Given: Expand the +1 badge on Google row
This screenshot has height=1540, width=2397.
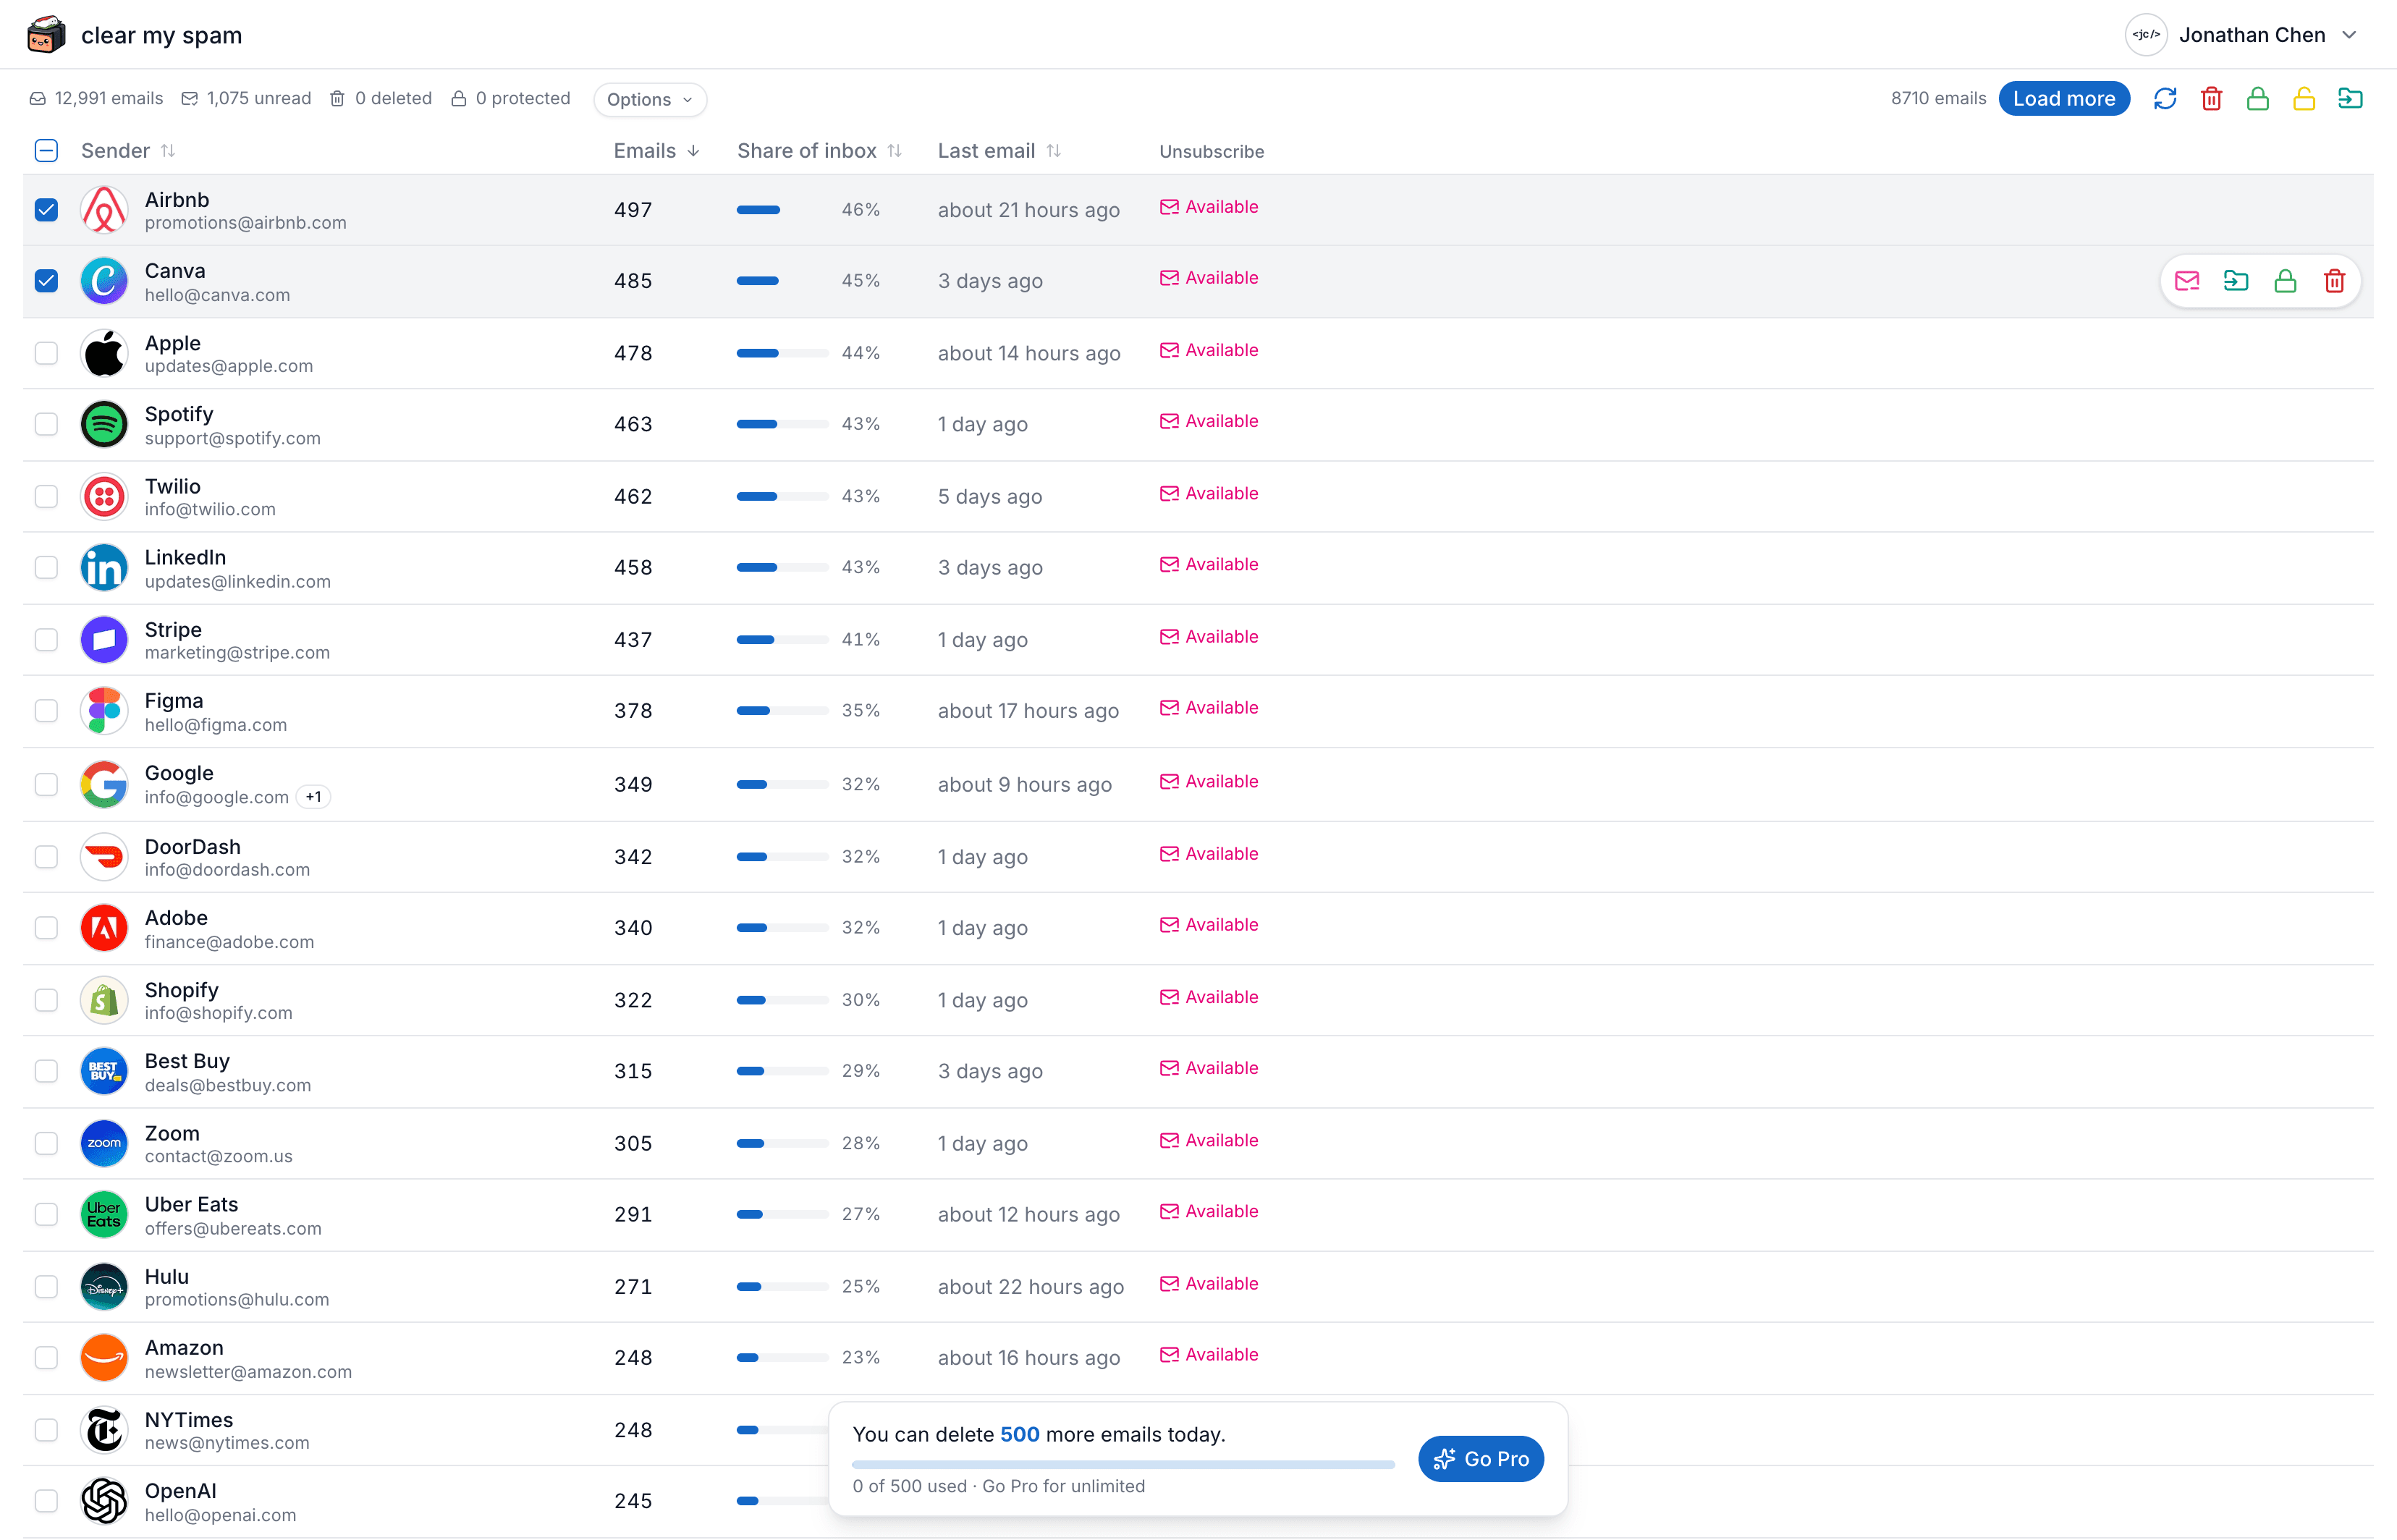Looking at the screenshot, I should (x=314, y=797).
